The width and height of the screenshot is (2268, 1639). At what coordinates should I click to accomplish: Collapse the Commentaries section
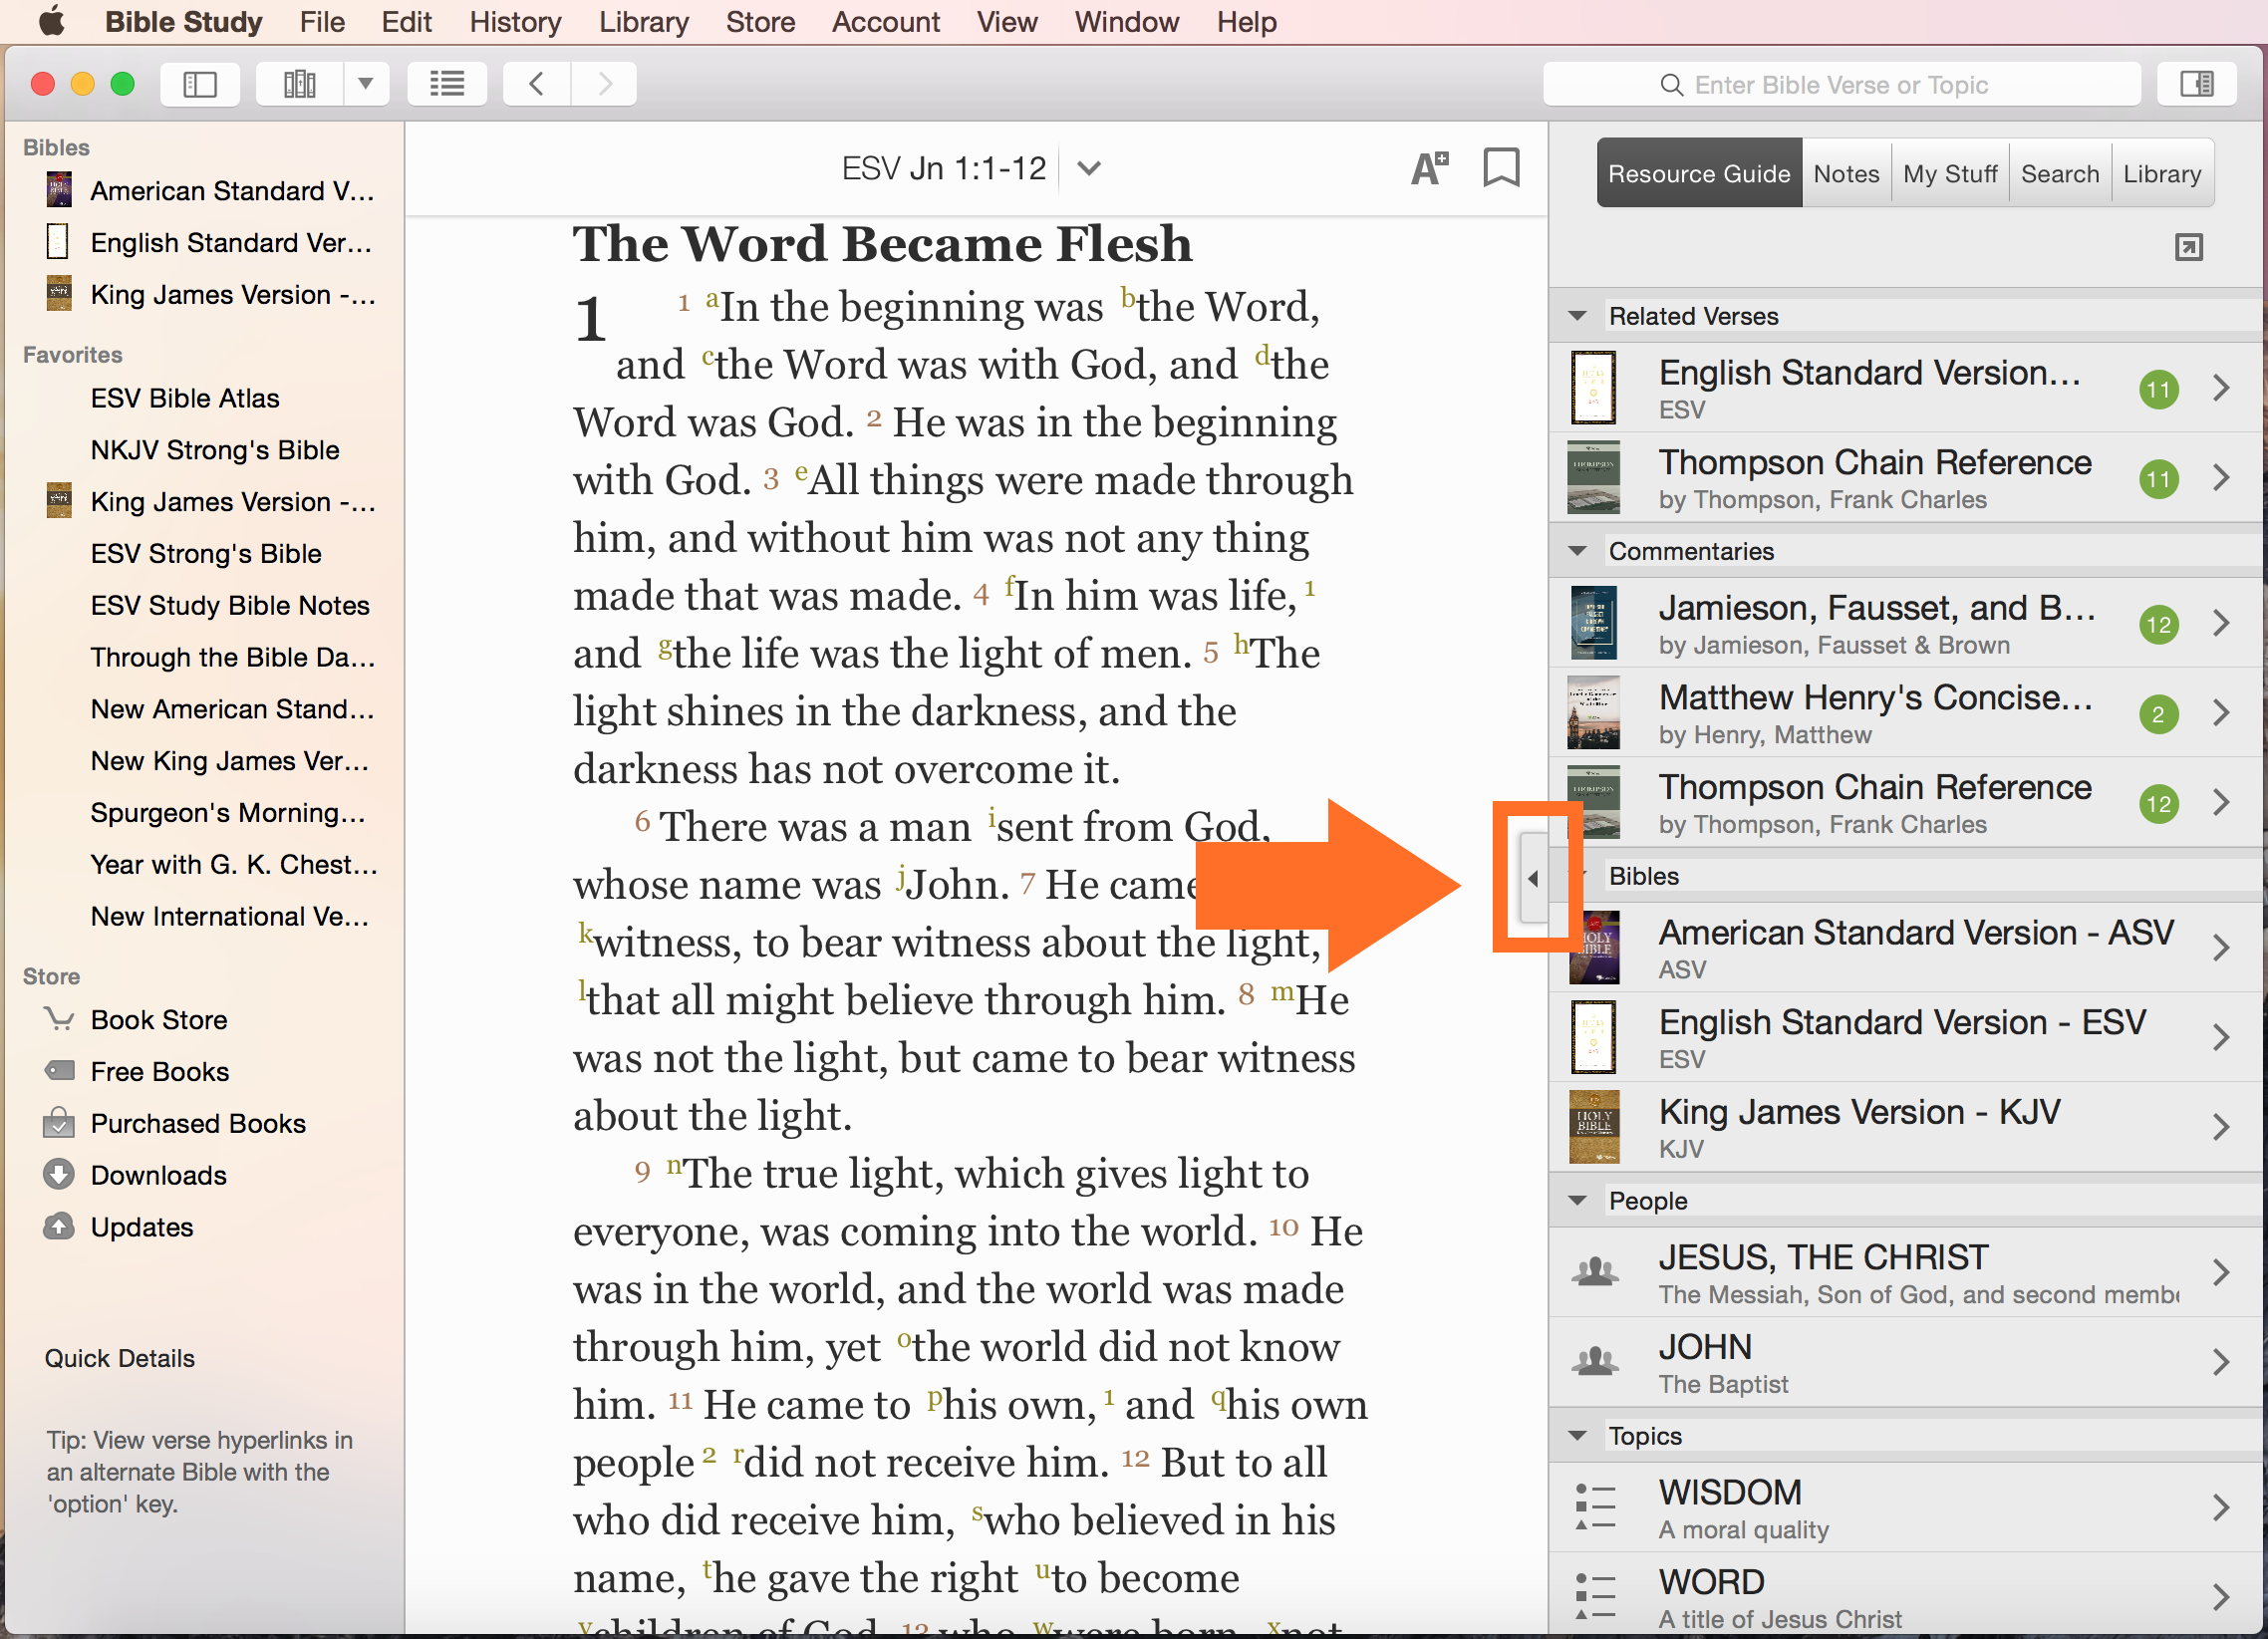pyautogui.click(x=1578, y=551)
